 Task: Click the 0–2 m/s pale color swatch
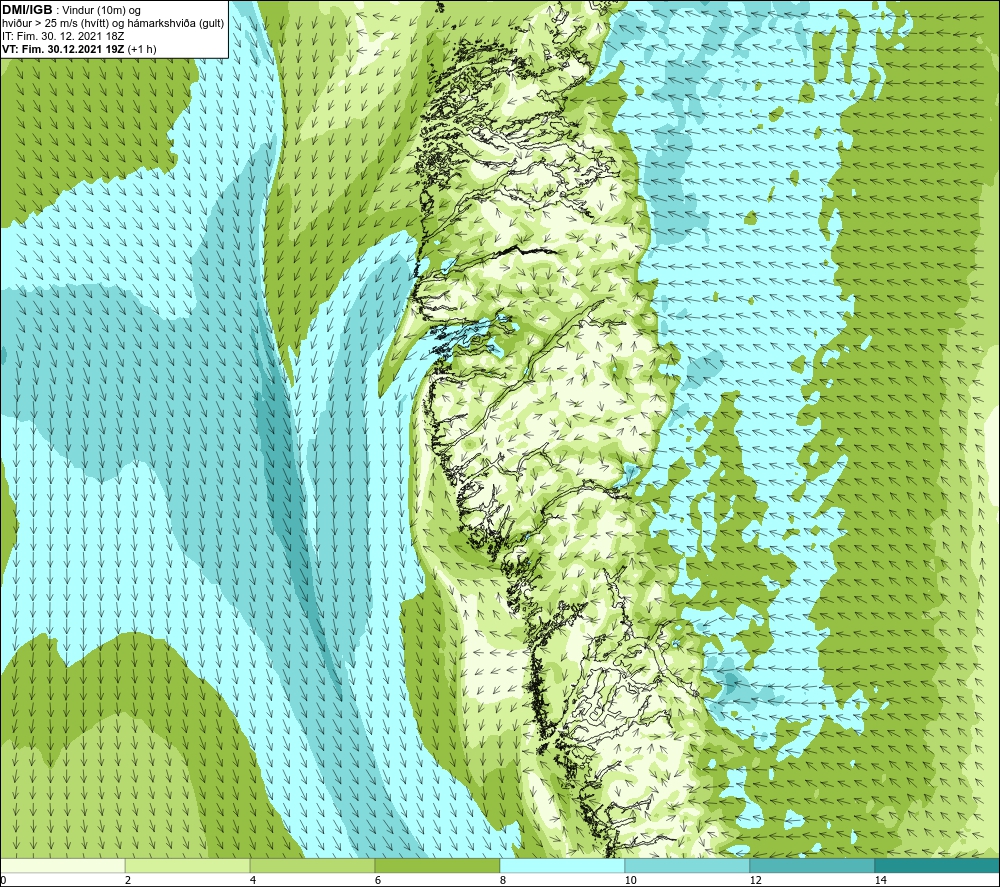pos(62,865)
